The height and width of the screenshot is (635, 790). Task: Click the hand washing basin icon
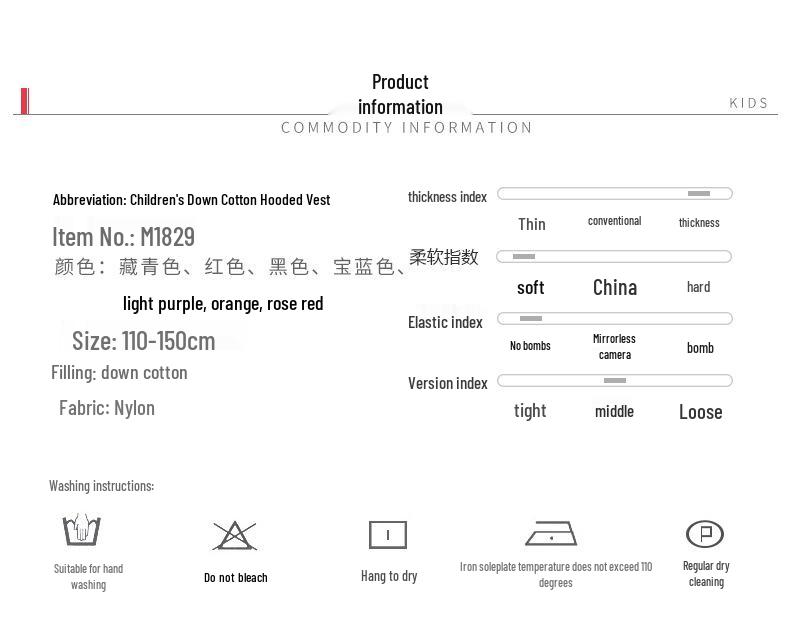82,530
